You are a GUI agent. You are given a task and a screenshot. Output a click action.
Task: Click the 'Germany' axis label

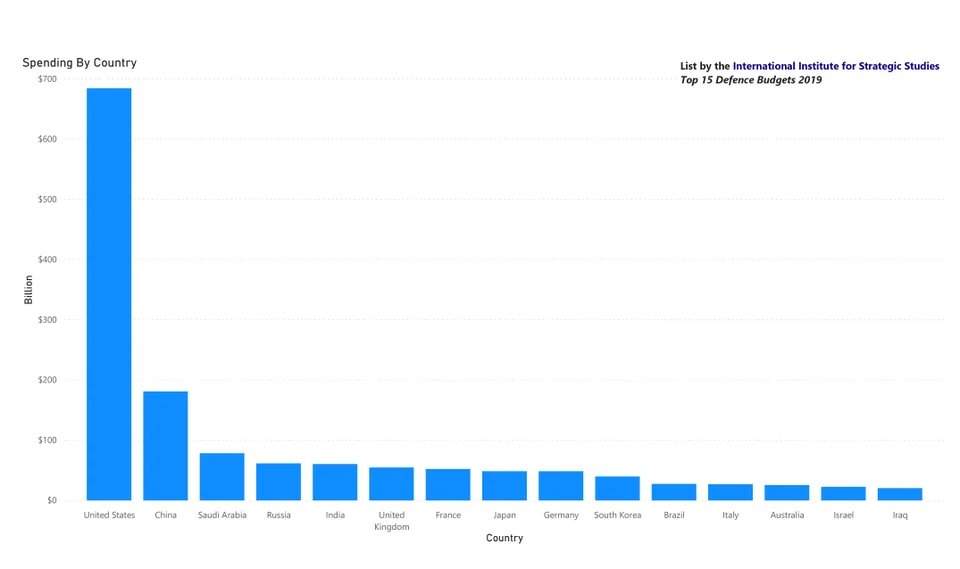pyautogui.click(x=561, y=515)
